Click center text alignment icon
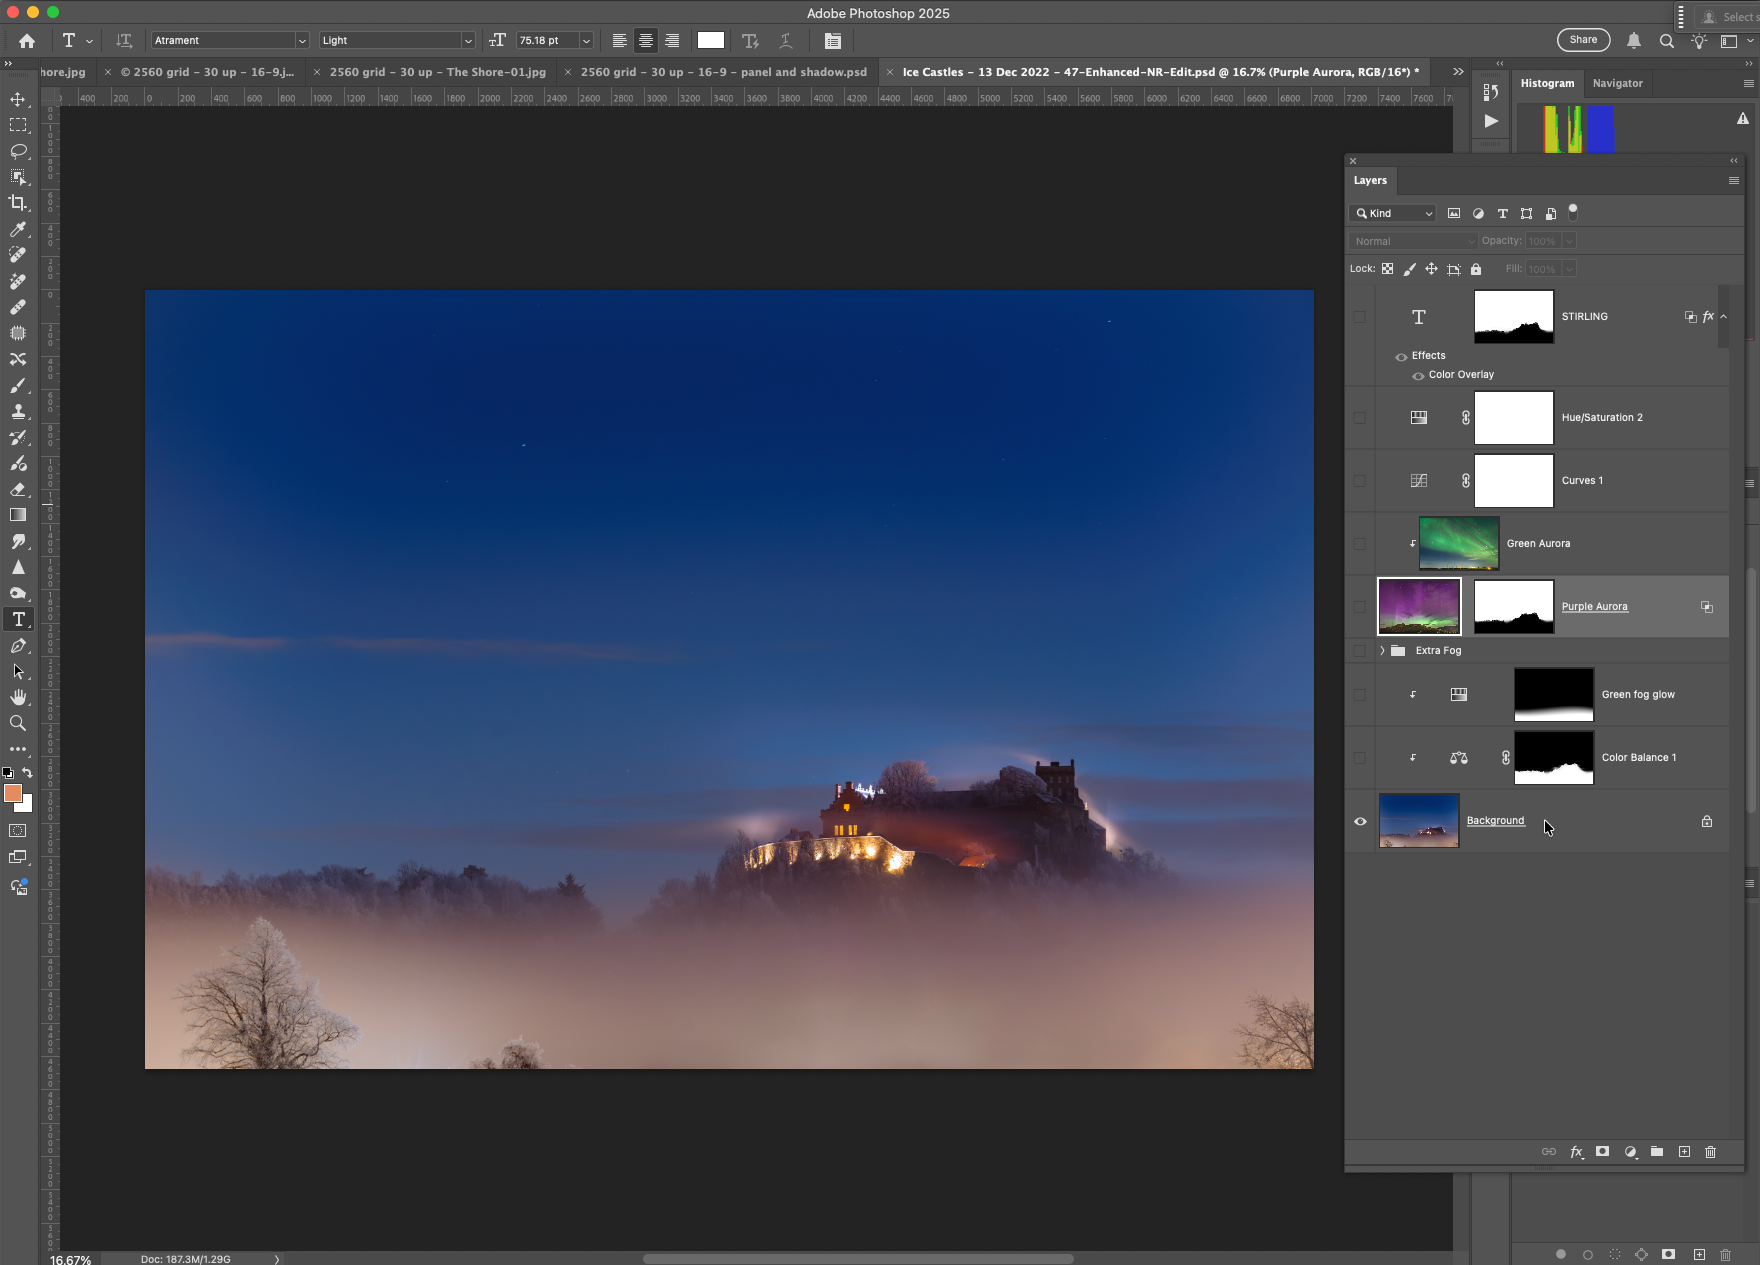The image size is (1760, 1265). 646,41
